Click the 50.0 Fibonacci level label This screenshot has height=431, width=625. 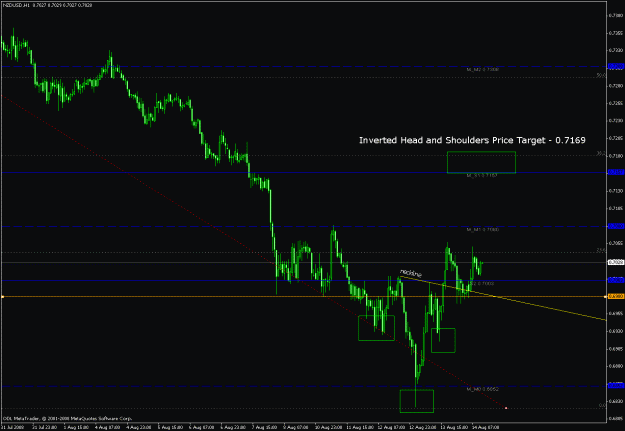(x=601, y=75)
